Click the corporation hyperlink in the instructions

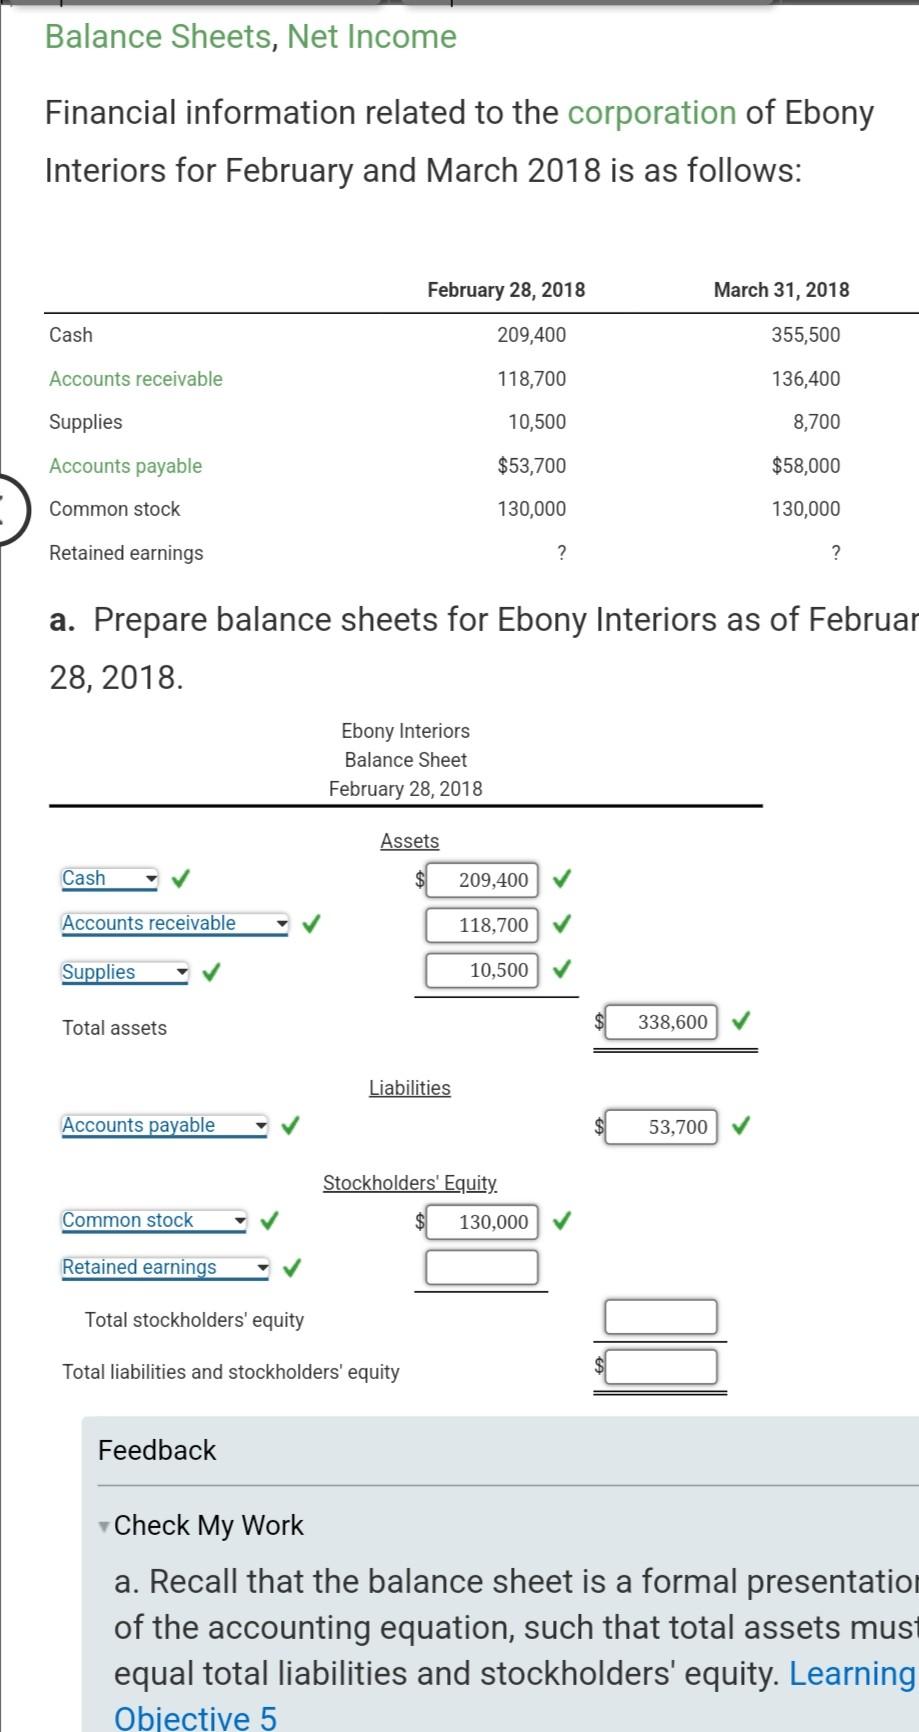[x=652, y=113]
